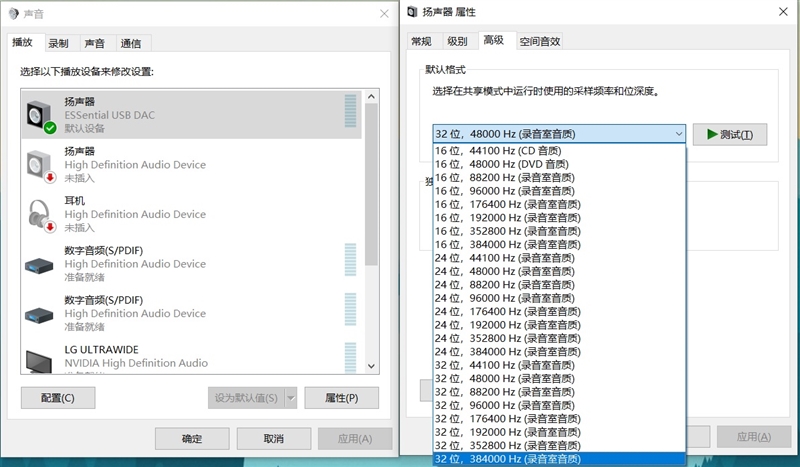Choose 16 位, 88200 Hz option
Viewport: 800px width, 467px height.
click(x=559, y=178)
